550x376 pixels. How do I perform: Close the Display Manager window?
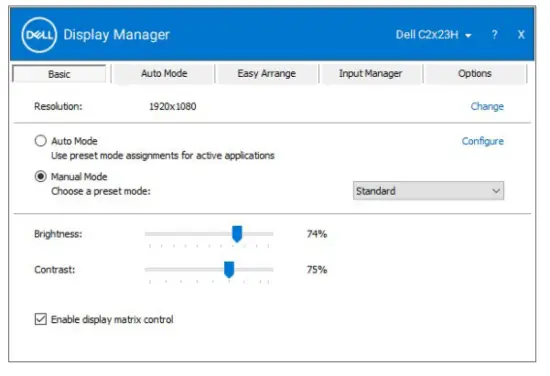(521, 35)
